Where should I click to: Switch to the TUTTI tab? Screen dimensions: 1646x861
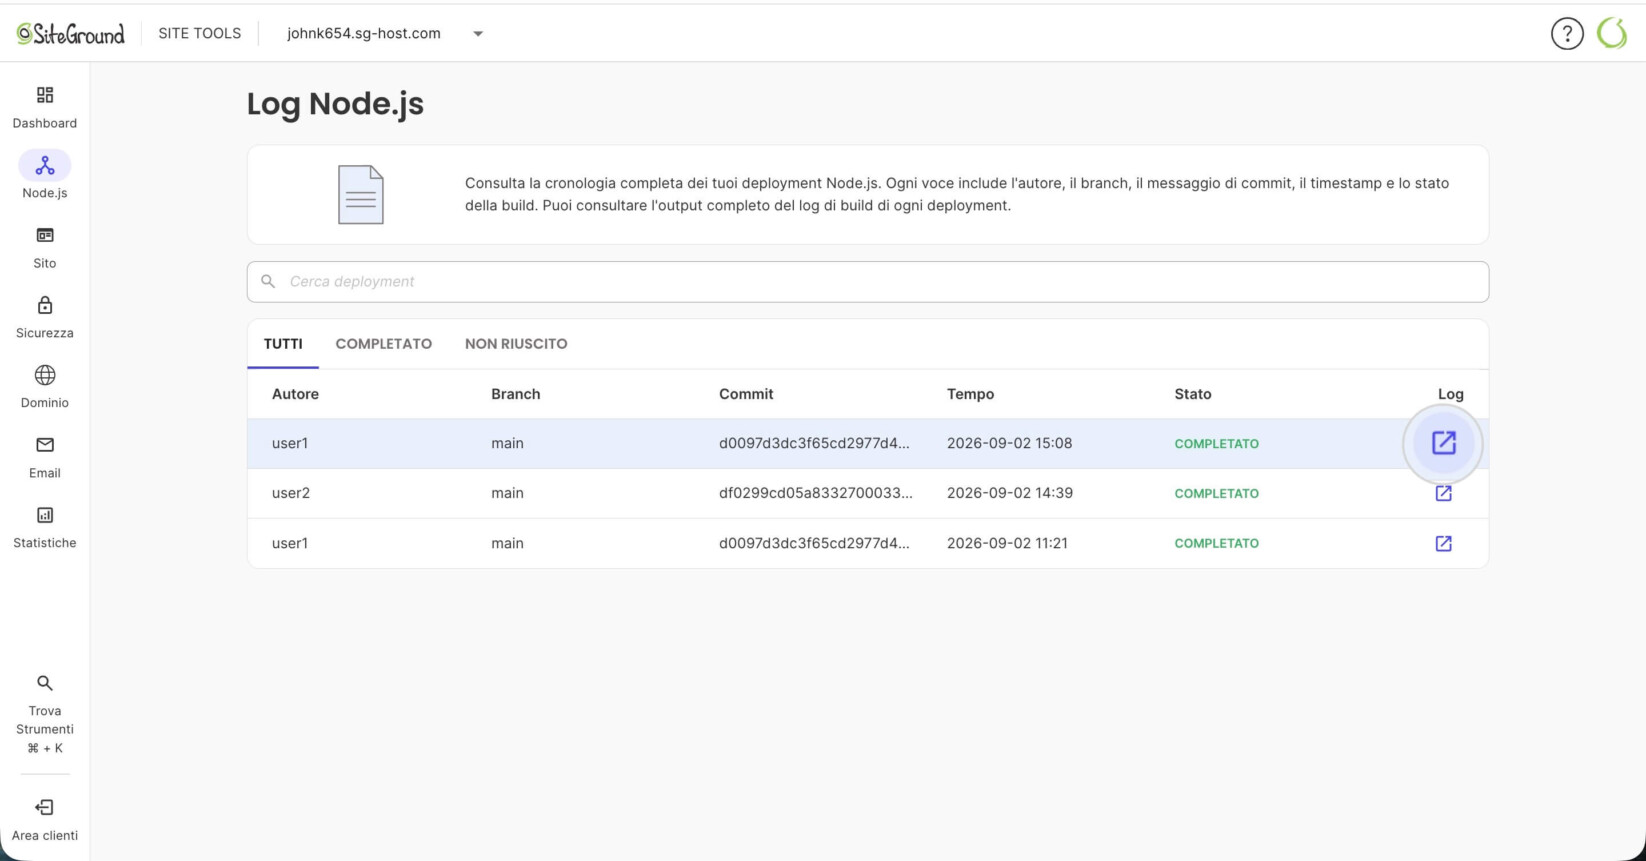point(283,343)
